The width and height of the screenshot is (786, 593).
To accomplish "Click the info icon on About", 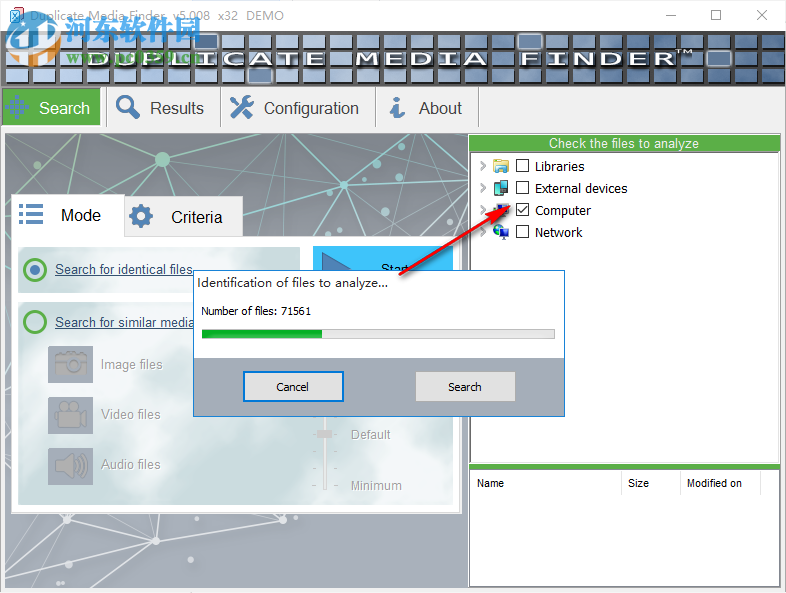I will click(398, 107).
